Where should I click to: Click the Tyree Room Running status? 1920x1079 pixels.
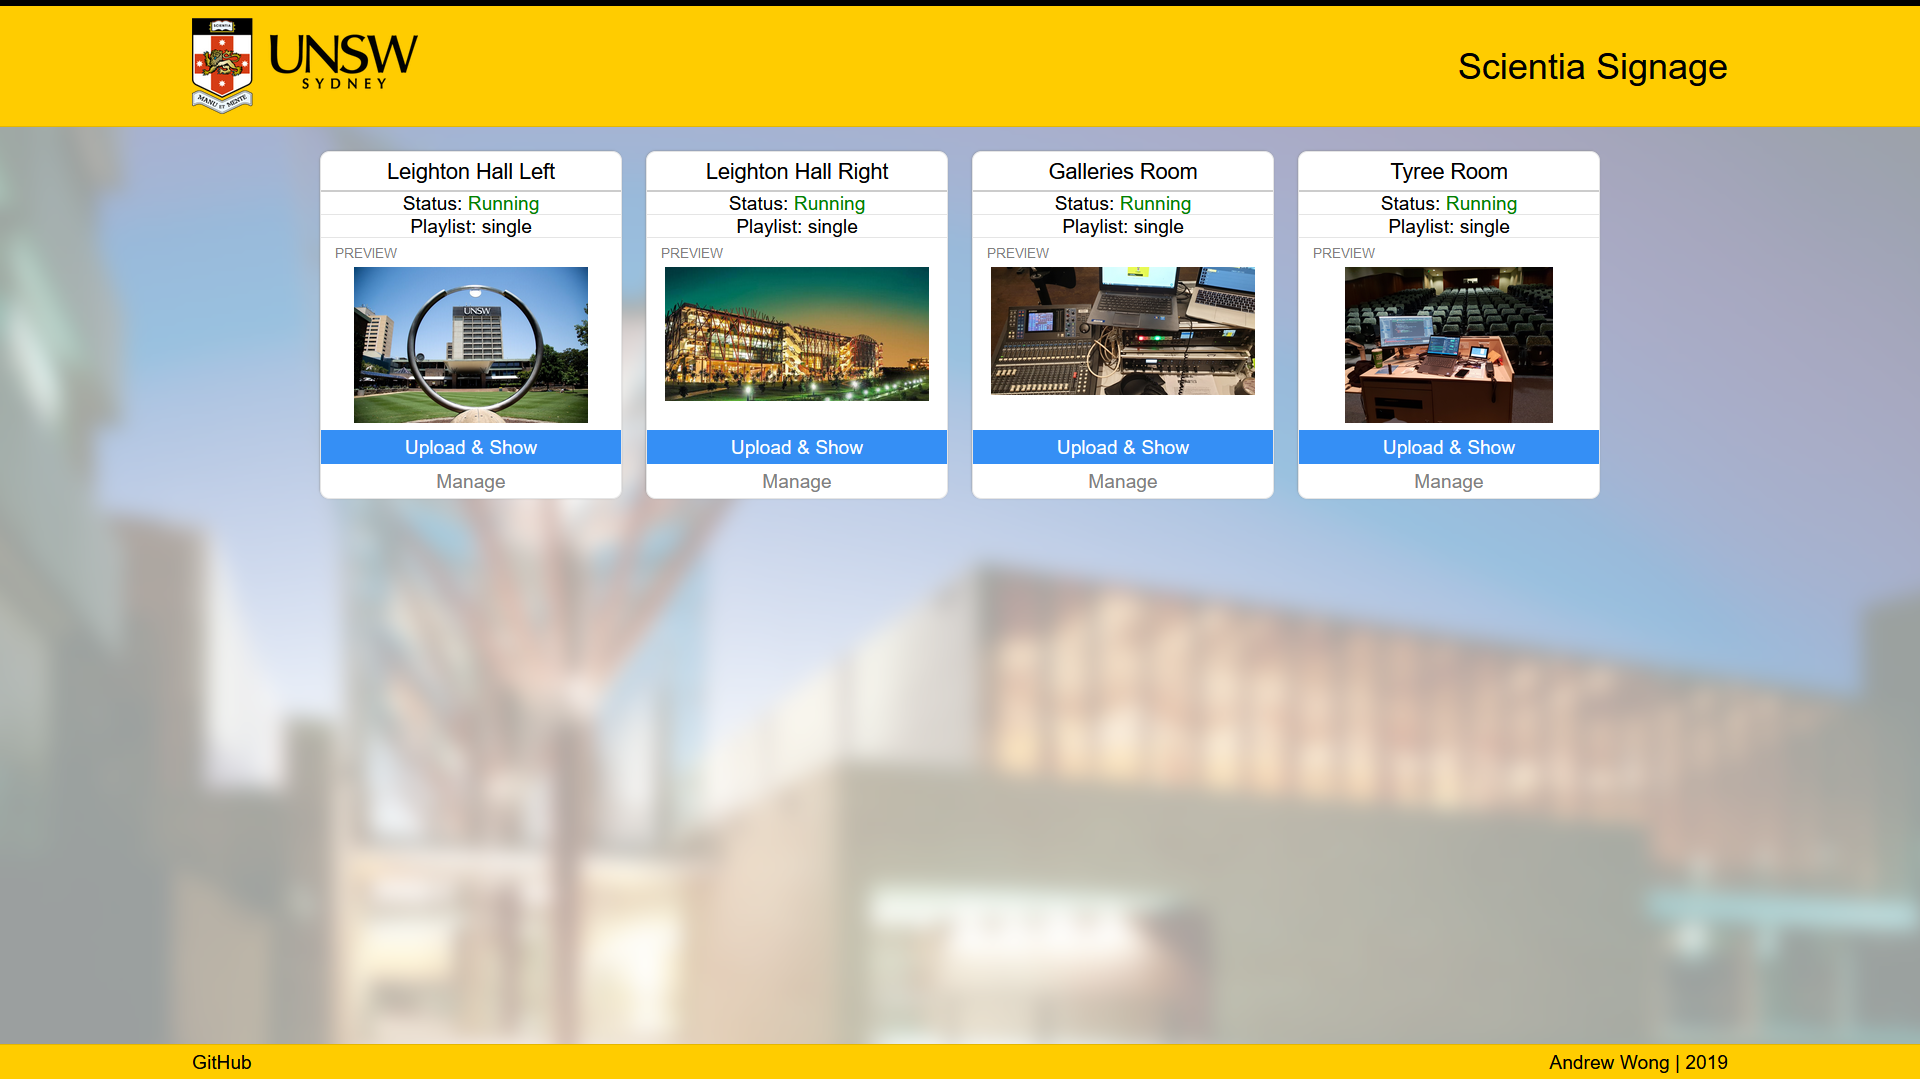(1481, 203)
